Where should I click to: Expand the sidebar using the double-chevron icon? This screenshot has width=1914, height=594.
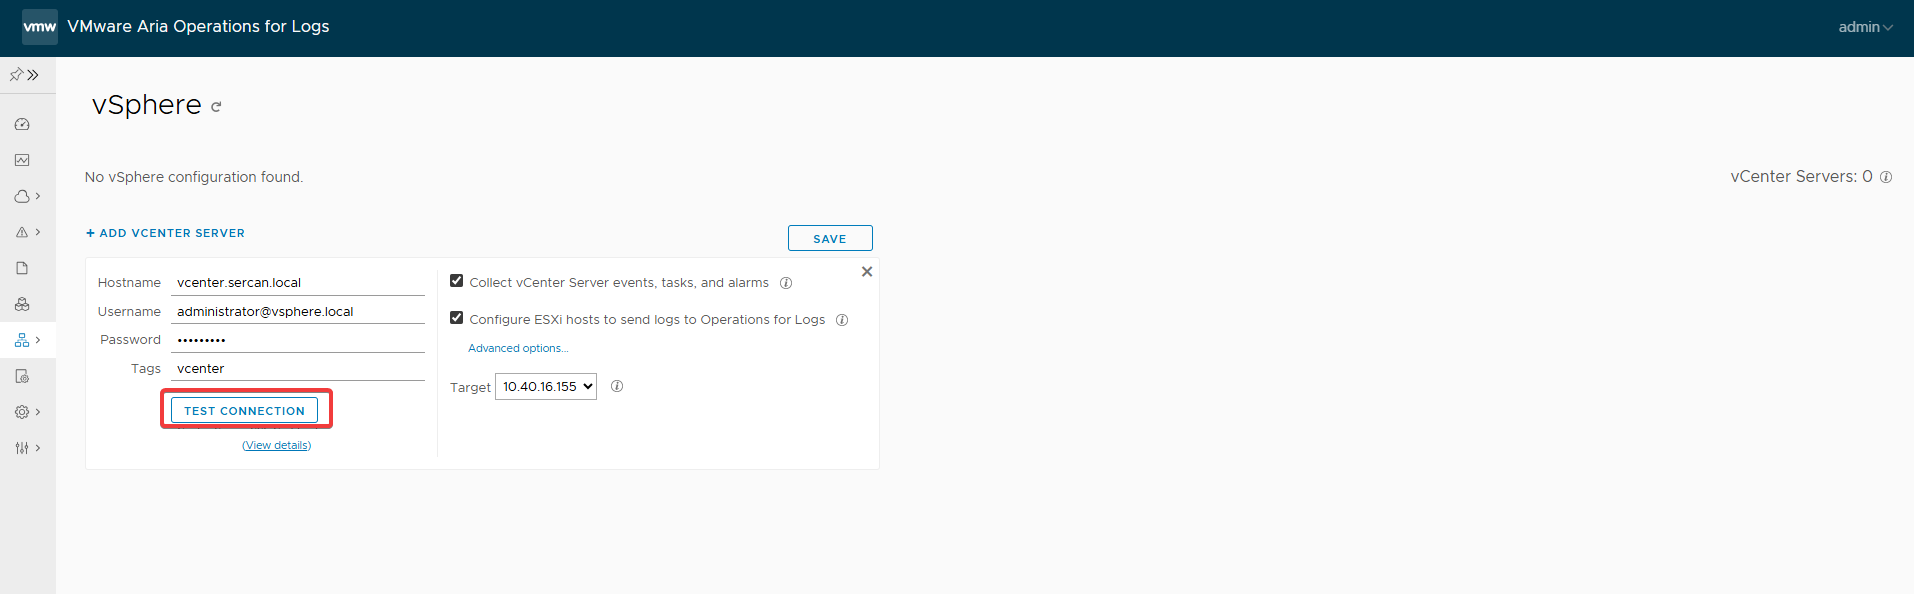coord(33,75)
